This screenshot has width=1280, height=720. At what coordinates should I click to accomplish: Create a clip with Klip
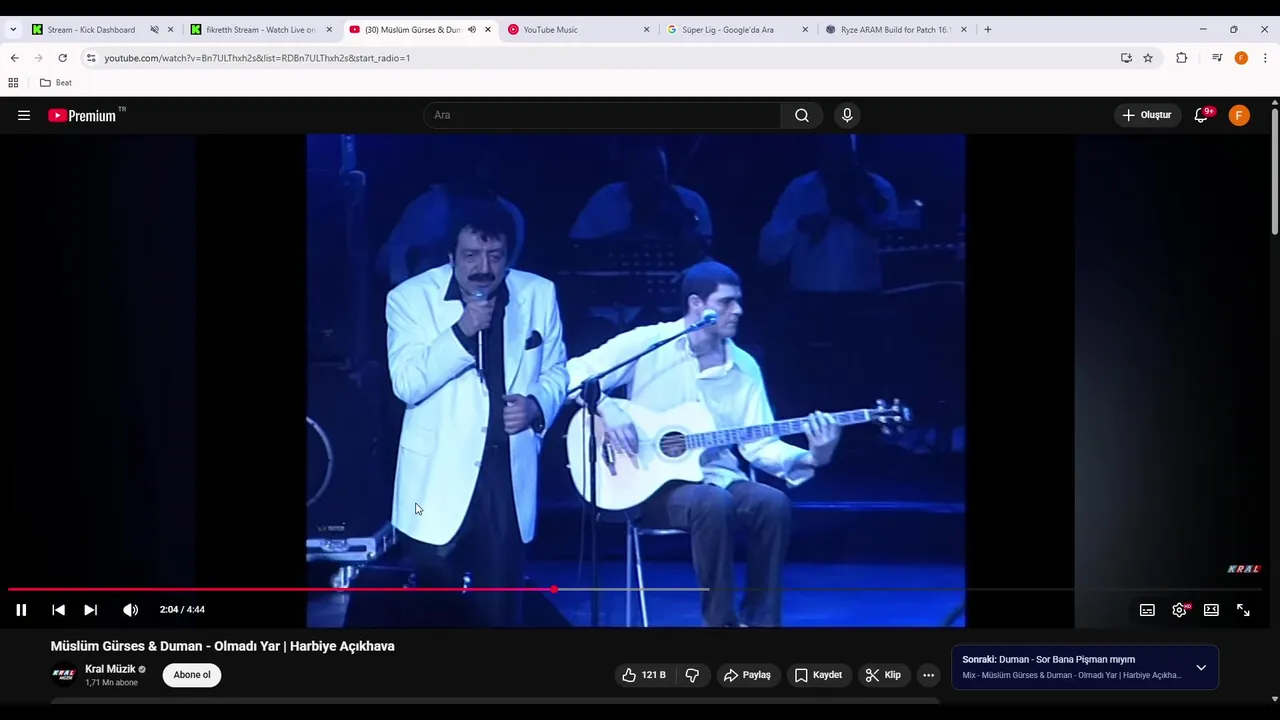pyautogui.click(x=883, y=675)
